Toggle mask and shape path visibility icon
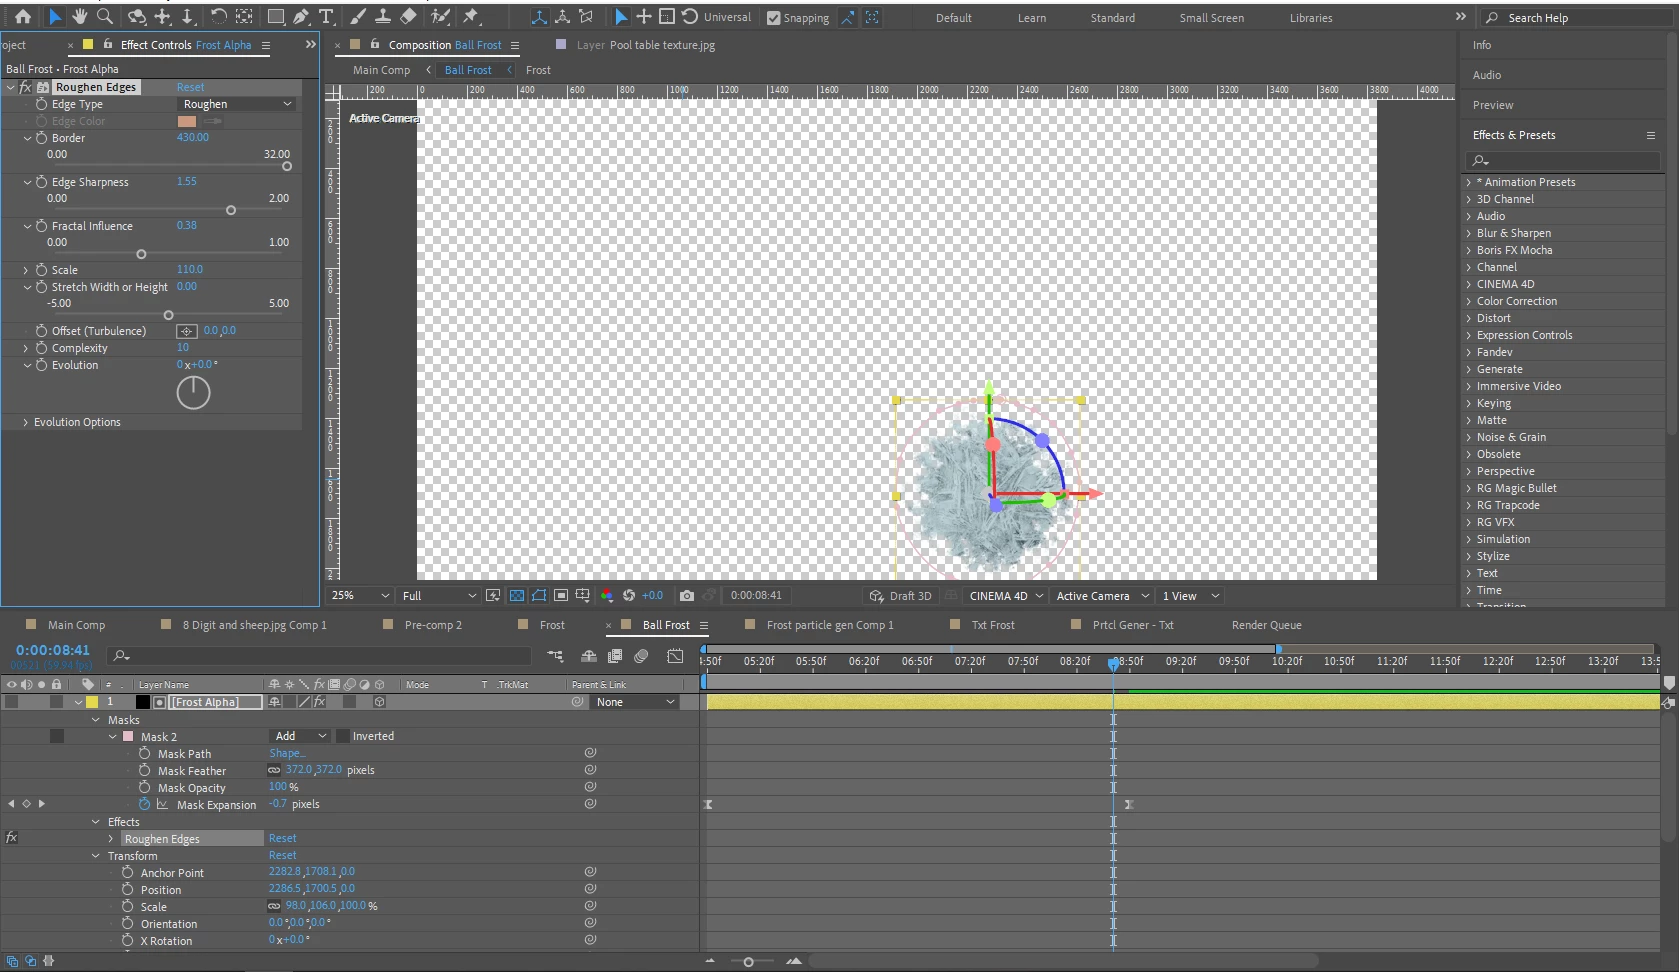 point(539,595)
